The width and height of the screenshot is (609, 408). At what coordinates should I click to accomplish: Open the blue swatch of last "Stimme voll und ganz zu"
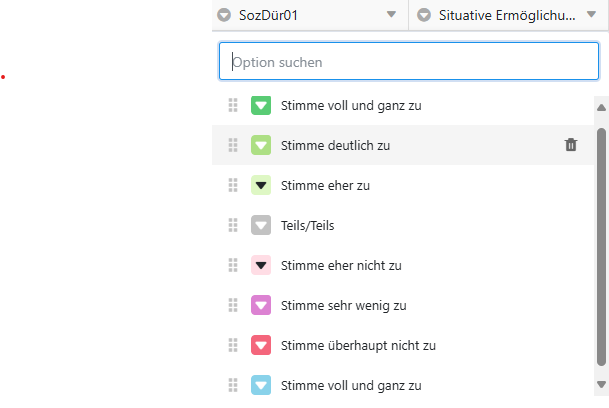[261, 385]
